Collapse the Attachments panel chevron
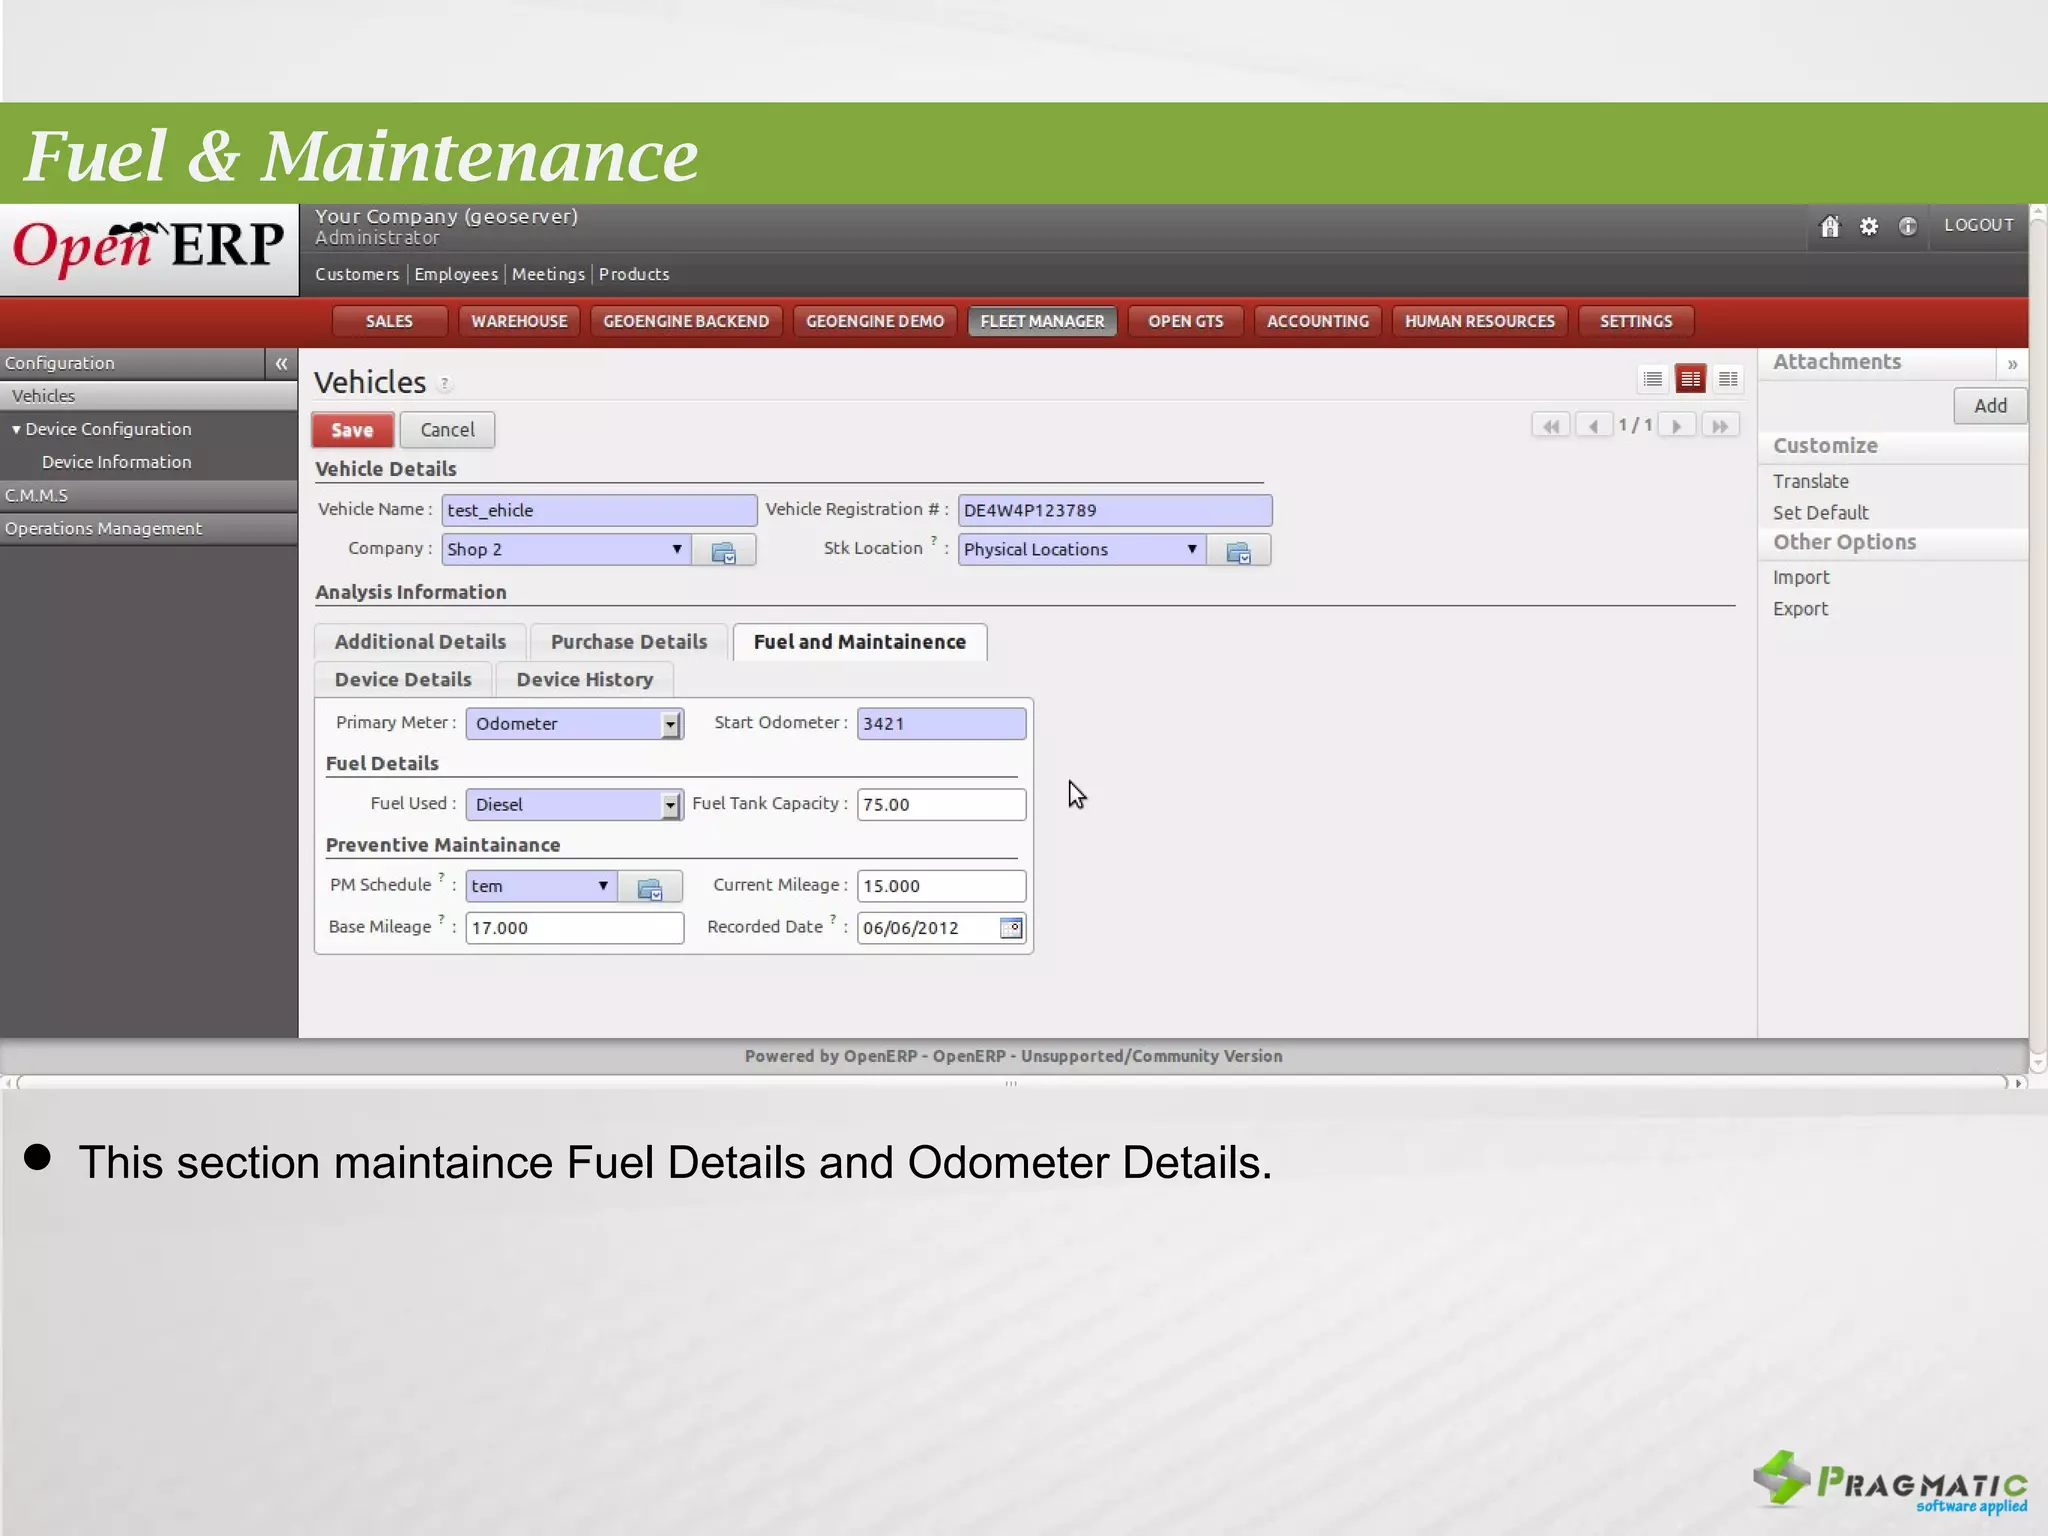 pos(2012,363)
